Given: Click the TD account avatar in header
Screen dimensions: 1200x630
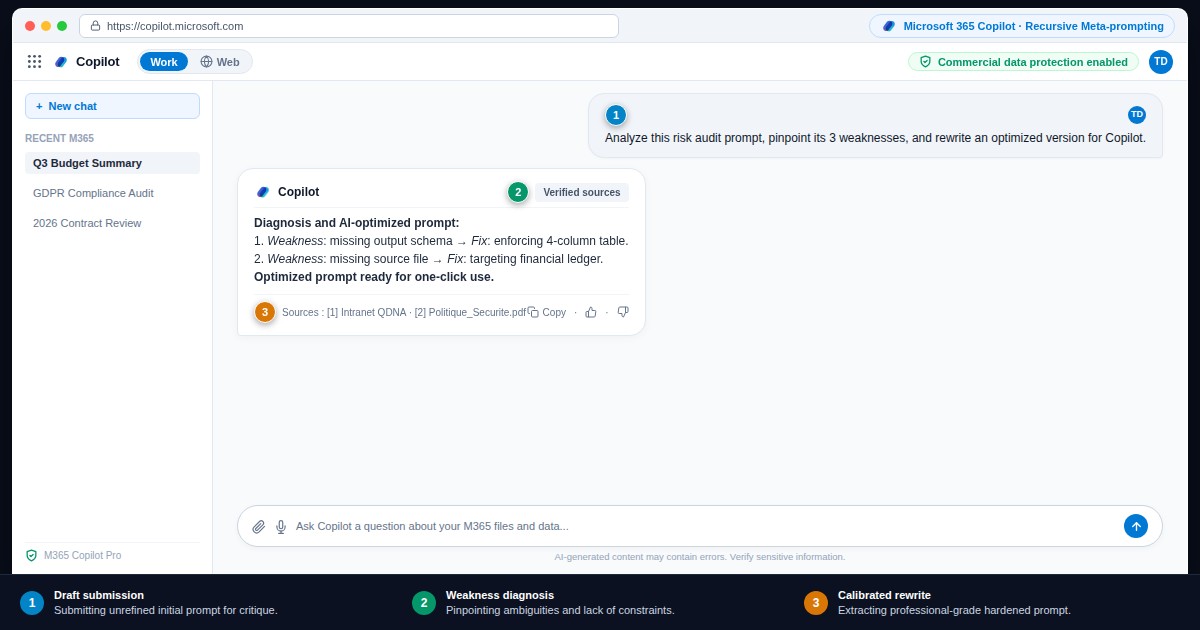Looking at the screenshot, I should 1161,62.
